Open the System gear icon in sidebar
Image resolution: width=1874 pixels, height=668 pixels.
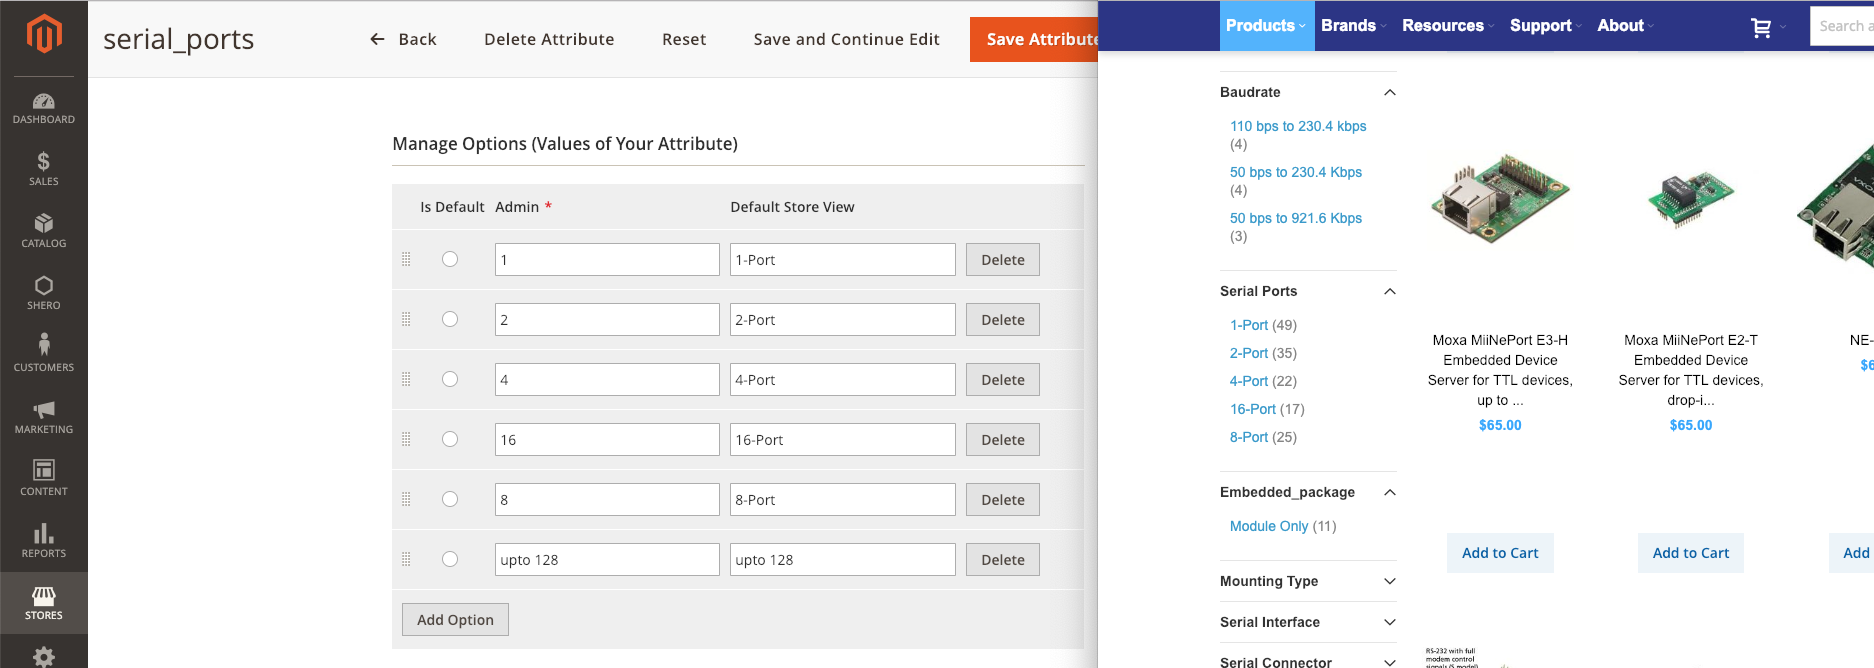[44, 656]
